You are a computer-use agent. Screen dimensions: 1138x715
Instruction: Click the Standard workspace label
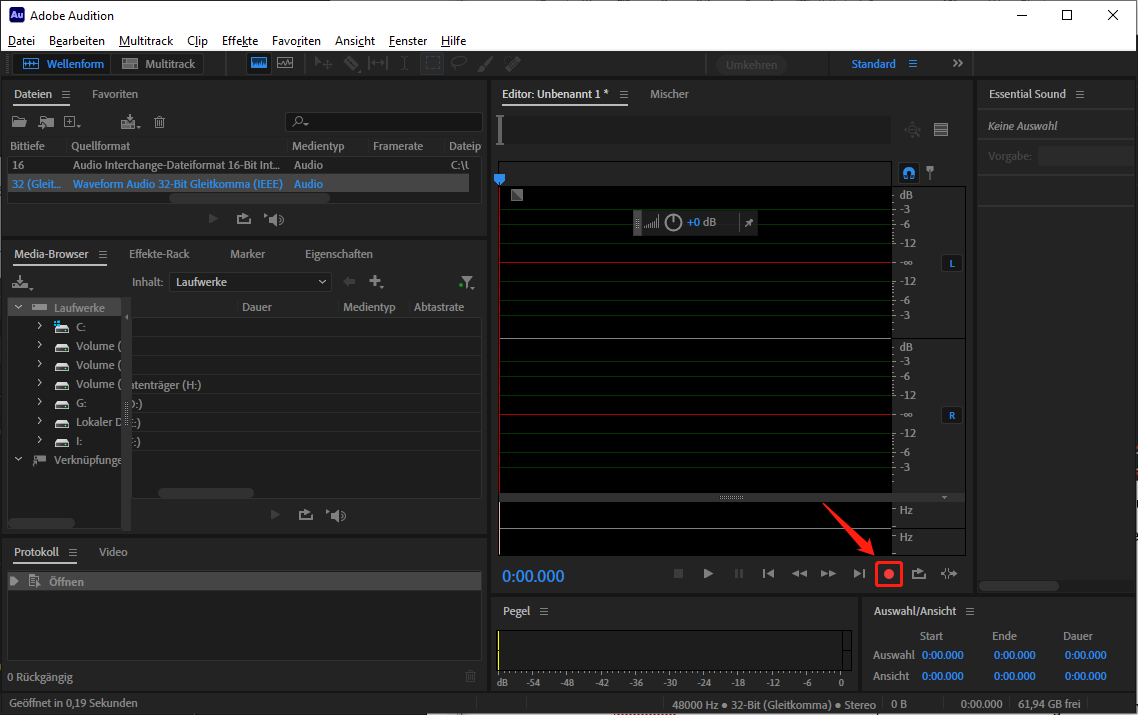click(x=873, y=63)
